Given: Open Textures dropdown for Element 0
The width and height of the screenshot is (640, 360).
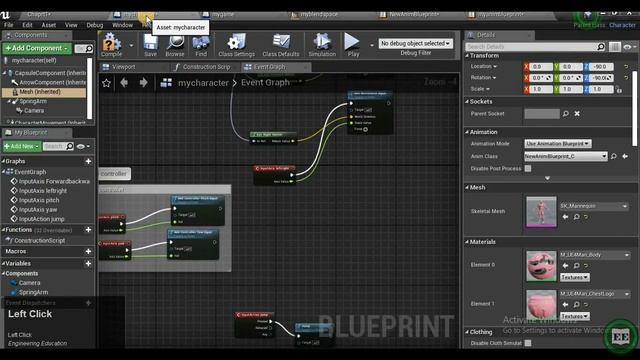Looking at the screenshot, I should 574,278.
